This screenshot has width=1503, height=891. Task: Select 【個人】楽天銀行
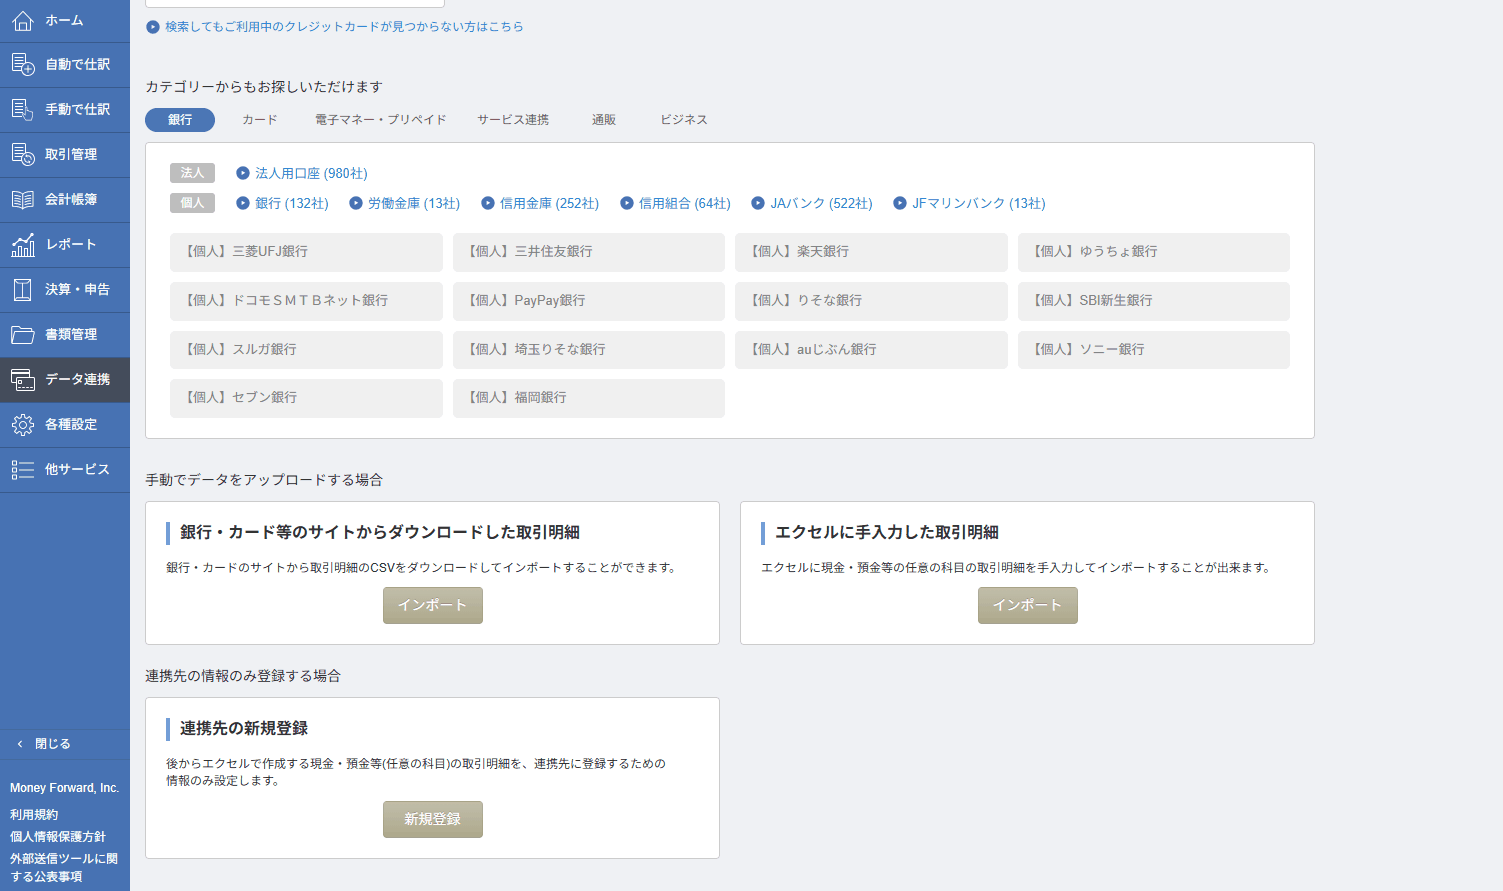[871, 252]
